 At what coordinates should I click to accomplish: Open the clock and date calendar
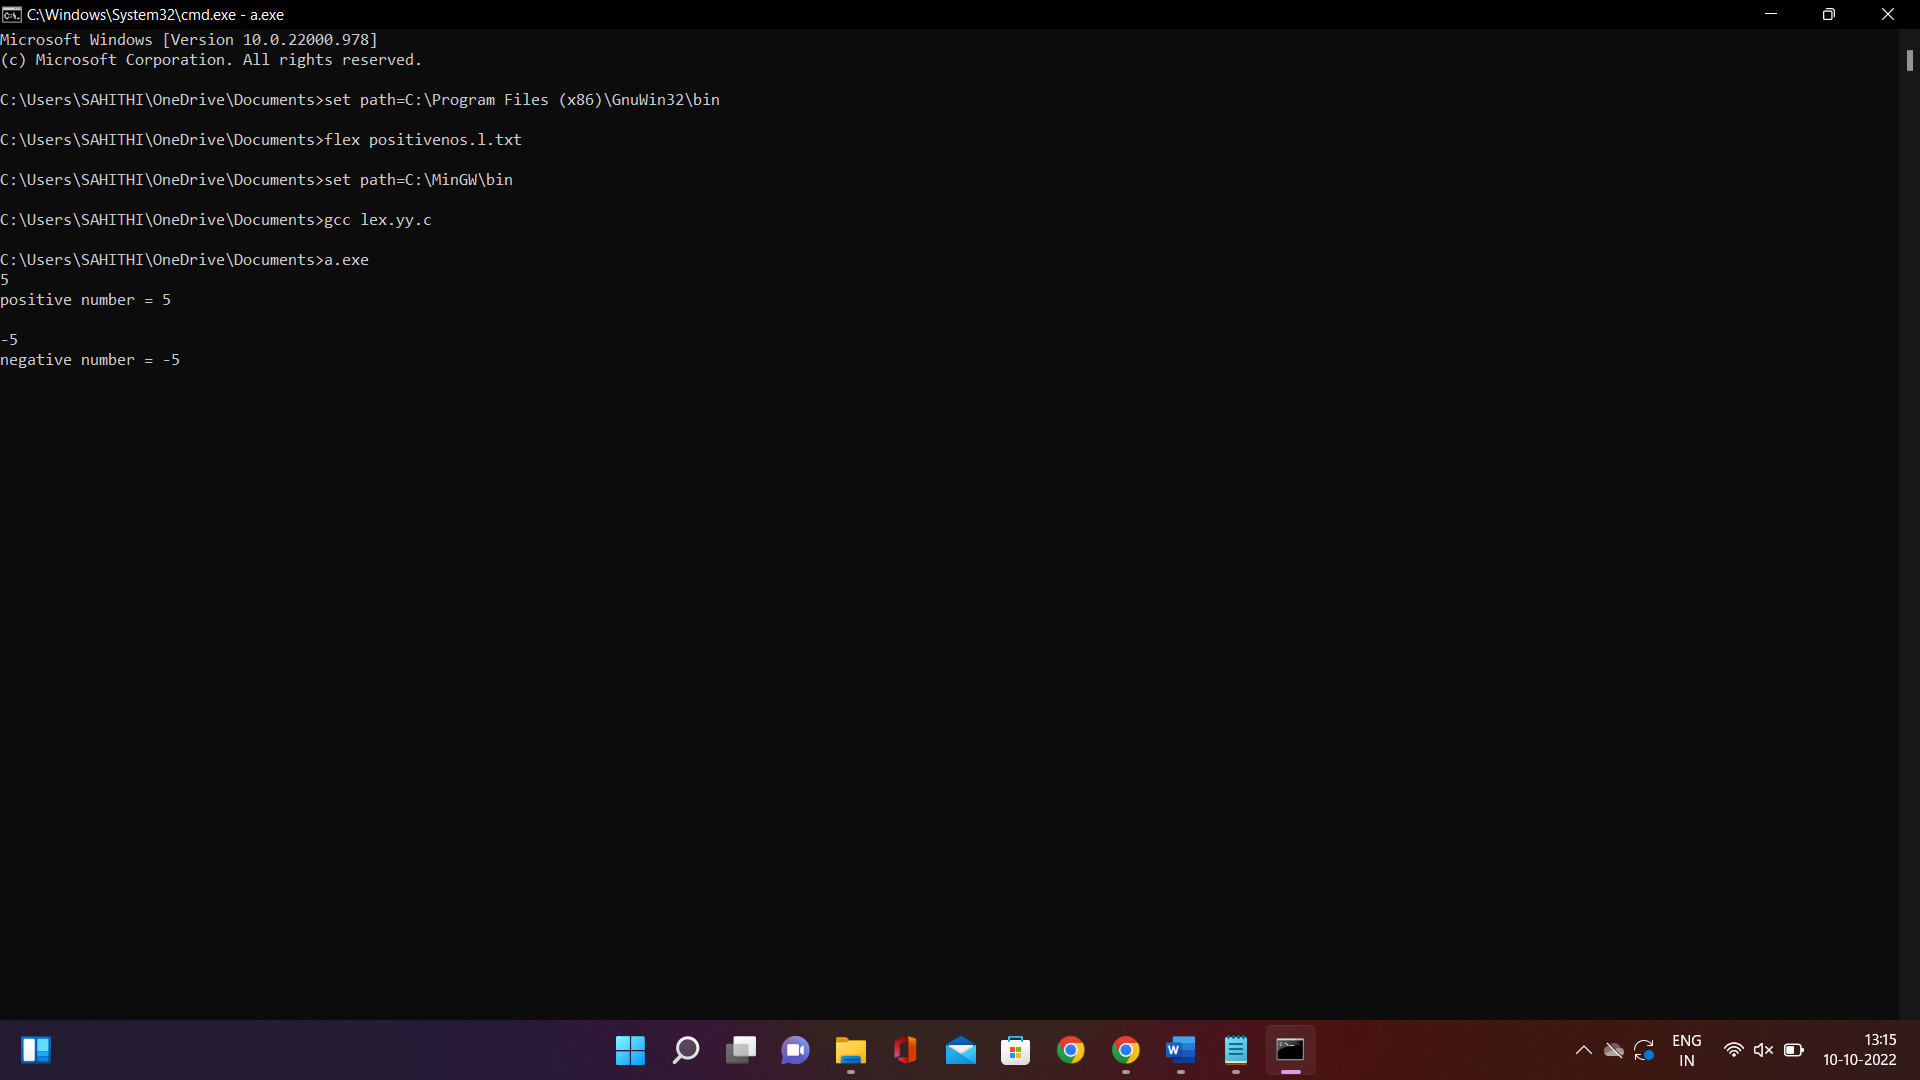point(1859,1050)
